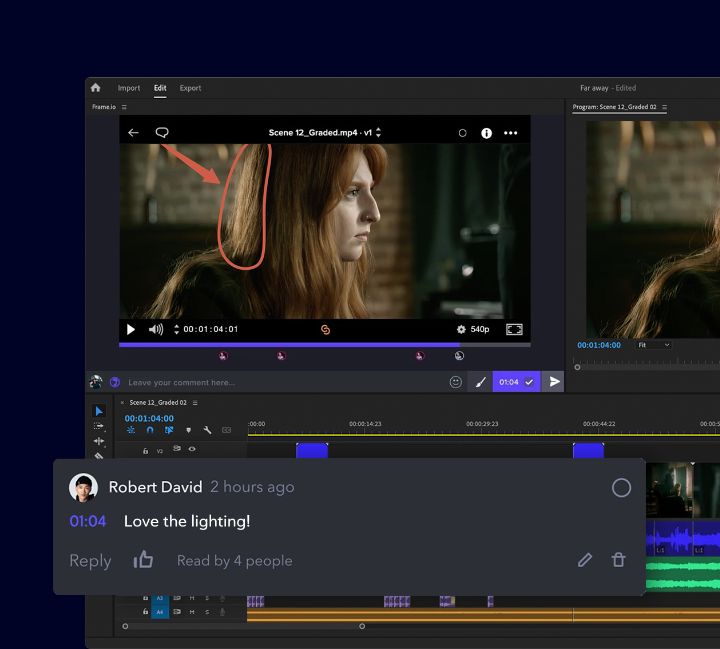Open the three-dot more options menu
This screenshot has height=649, width=720.
pos(511,133)
